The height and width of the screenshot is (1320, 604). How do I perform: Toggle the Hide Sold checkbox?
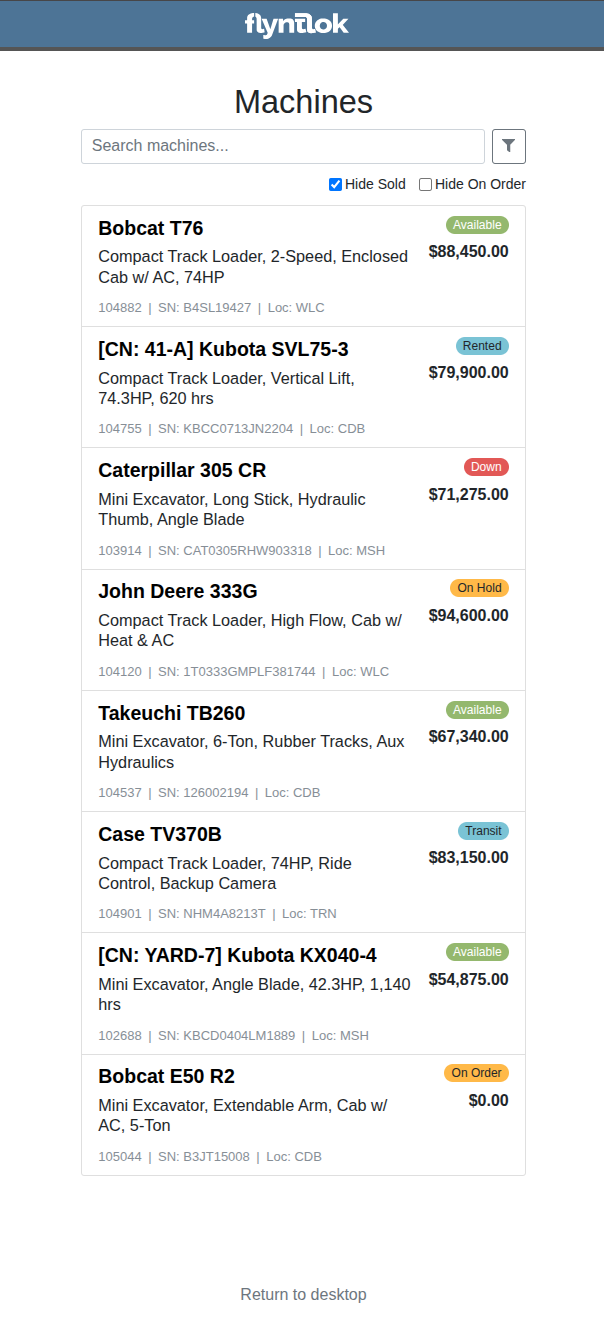point(335,184)
